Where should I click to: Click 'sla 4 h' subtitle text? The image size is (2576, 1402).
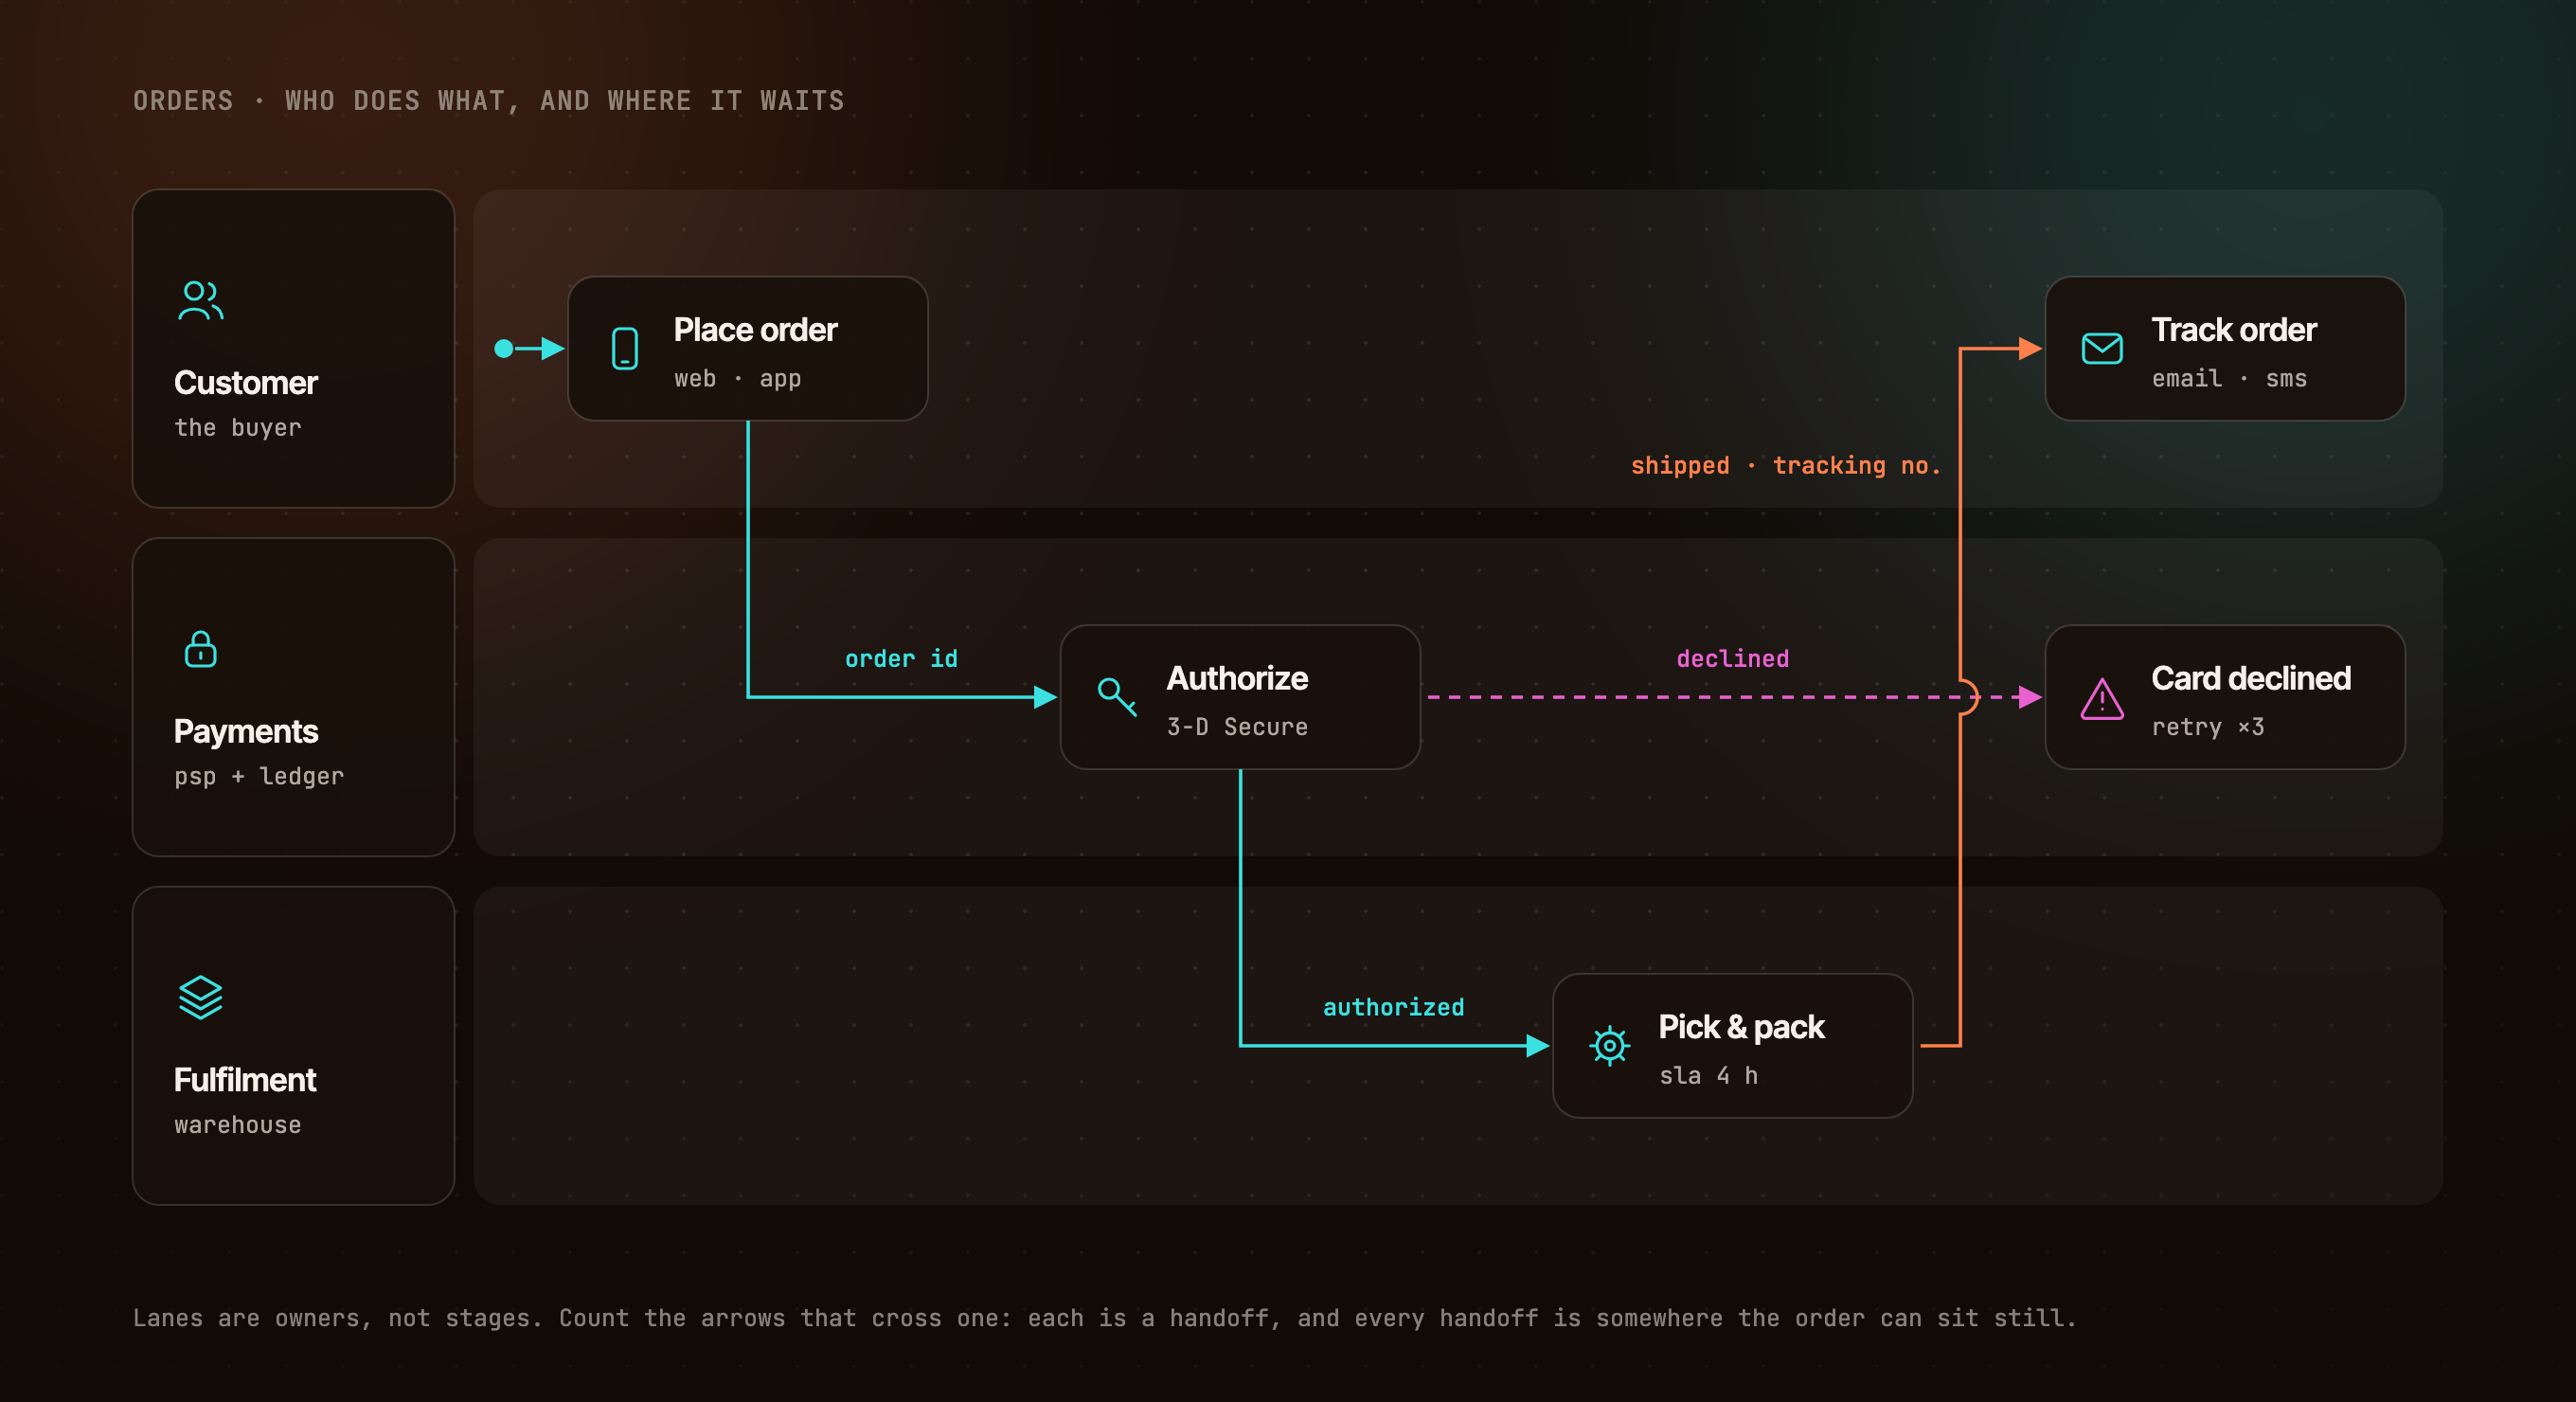coord(1708,1076)
